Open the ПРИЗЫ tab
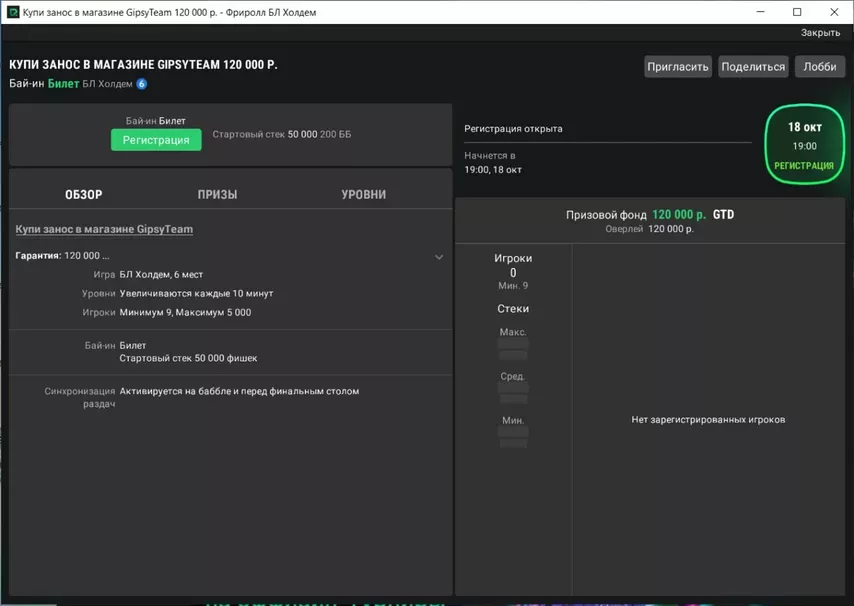854x606 pixels. pos(217,195)
